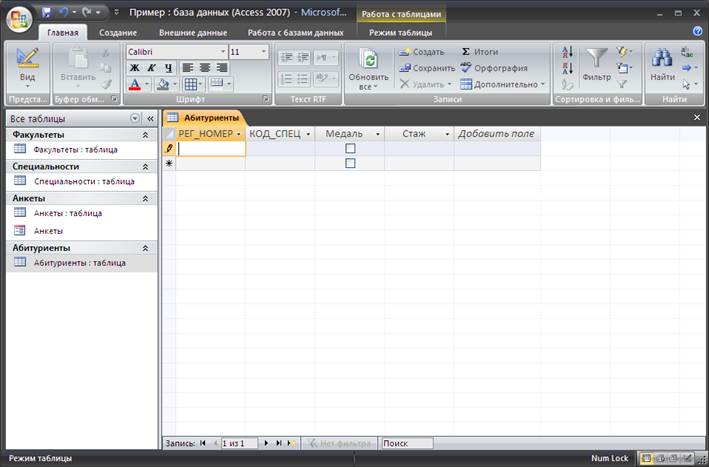
Task: Open the КОД_СПЕЦ column dropdown arrow
Action: [x=308, y=134]
